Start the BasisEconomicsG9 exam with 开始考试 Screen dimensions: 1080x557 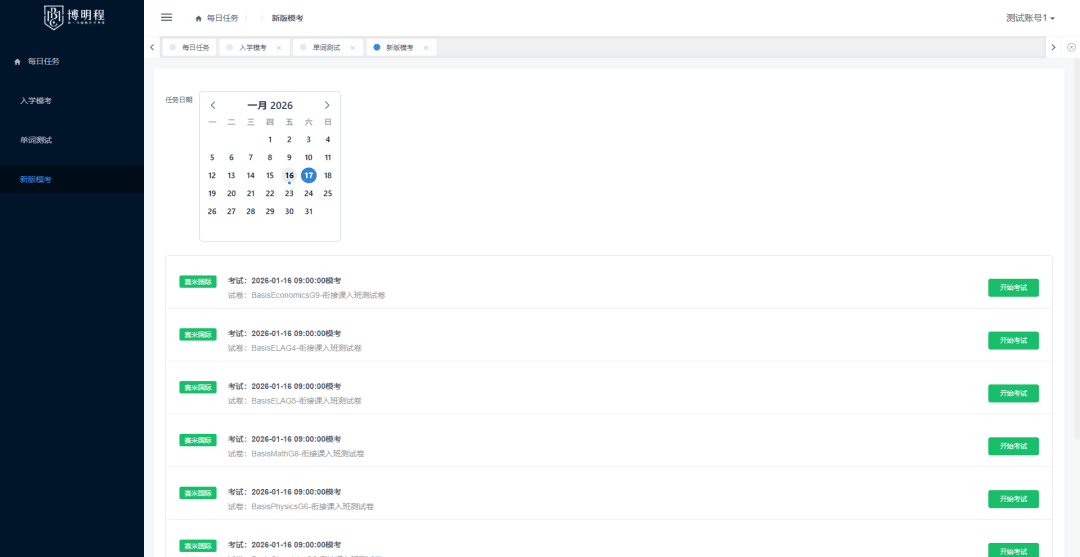click(1013, 288)
